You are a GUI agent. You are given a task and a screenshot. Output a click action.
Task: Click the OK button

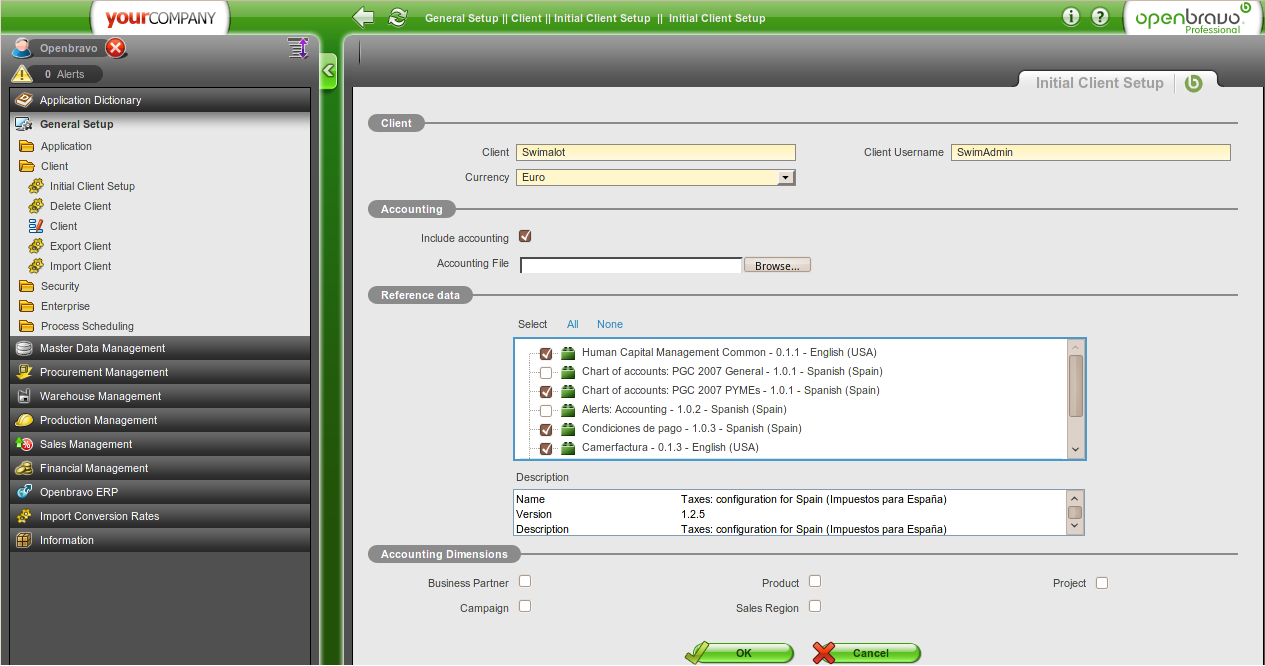pos(741,653)
